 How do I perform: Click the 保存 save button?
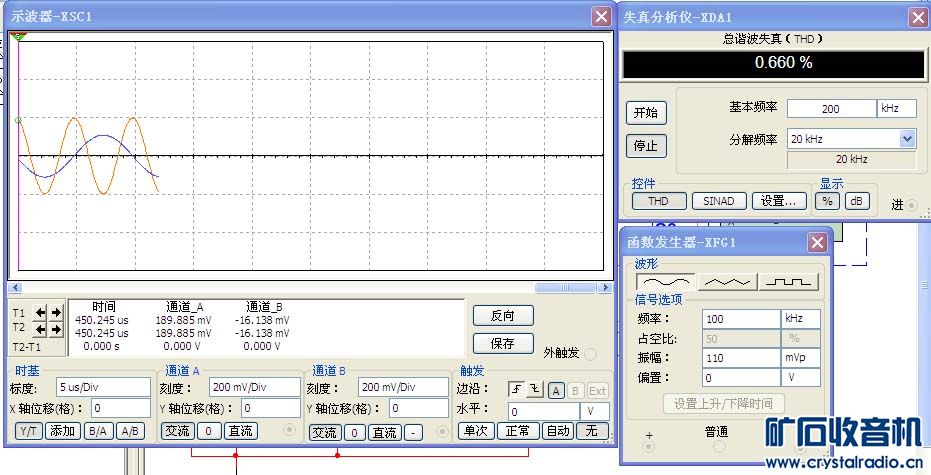pyautogui.click(x=502, y=343)
